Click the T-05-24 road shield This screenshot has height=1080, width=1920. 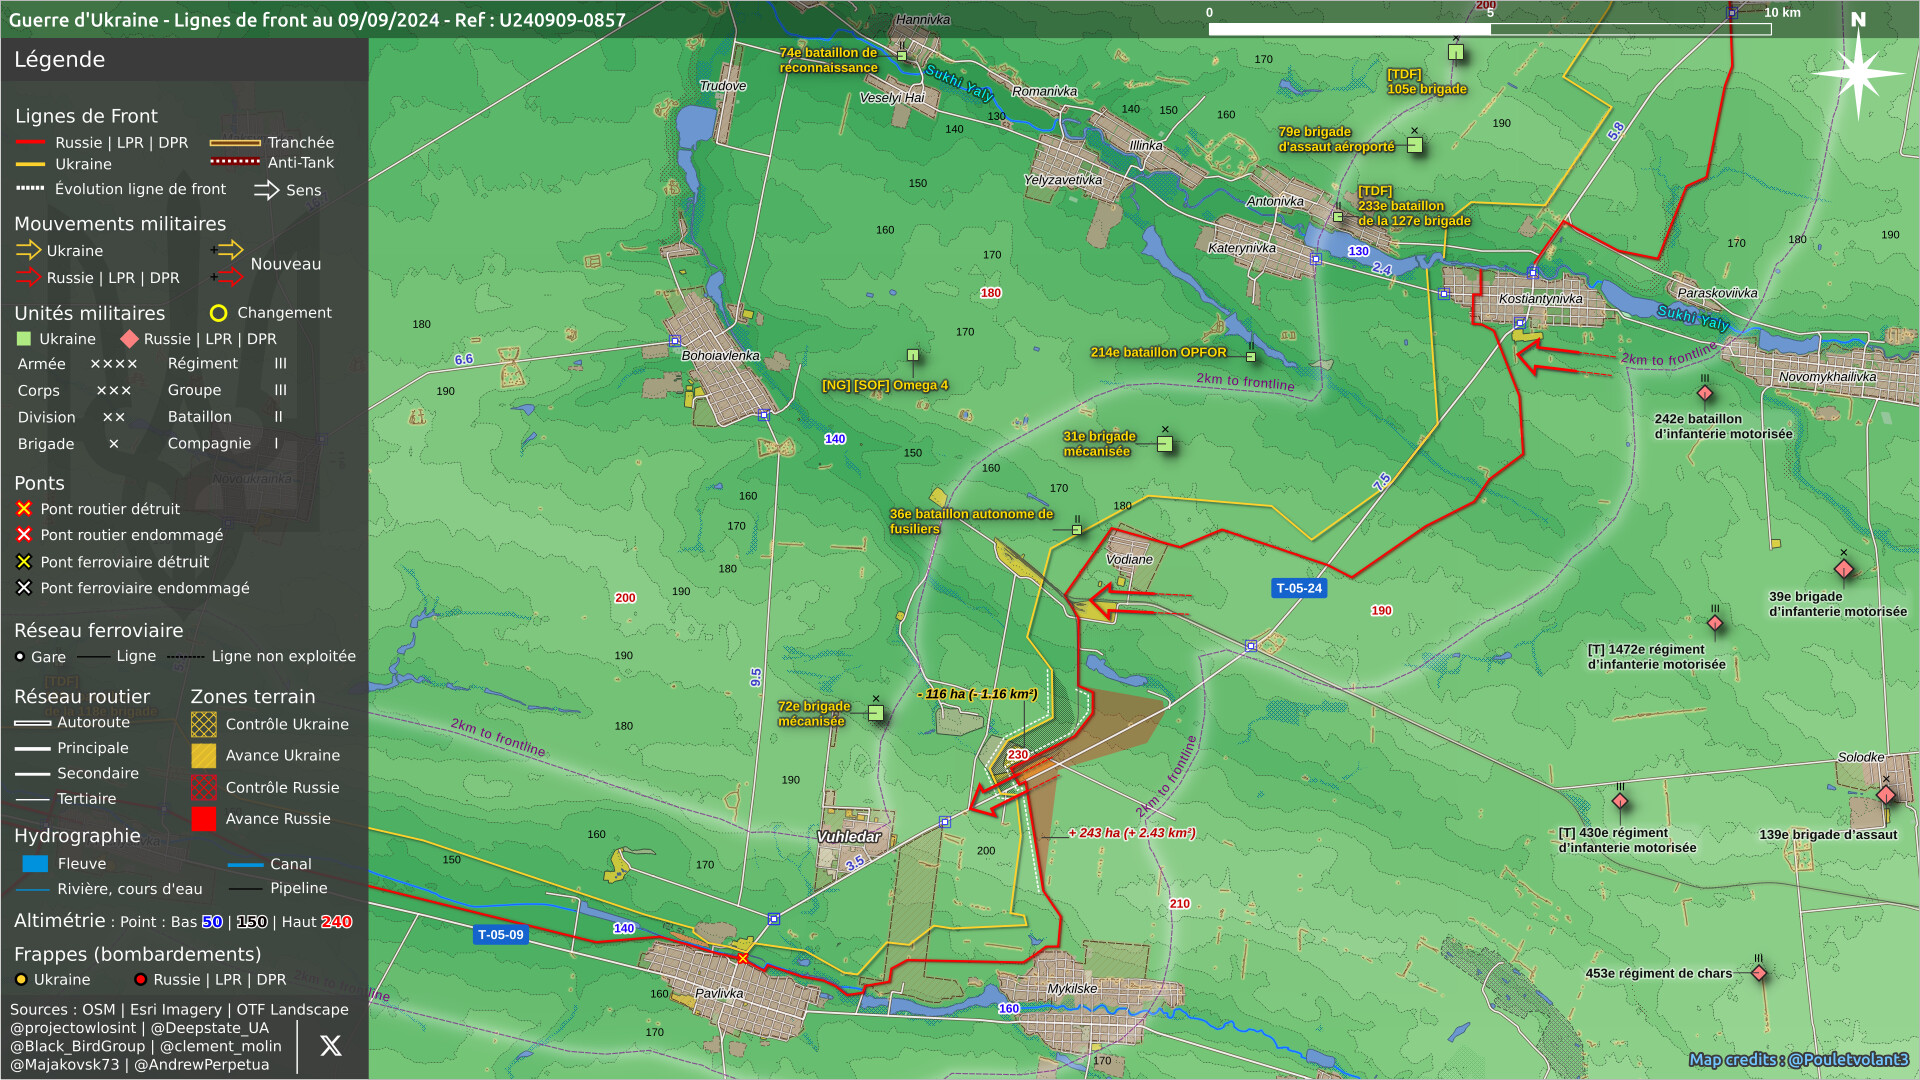pyautogui.click(x=1299, y=588)
